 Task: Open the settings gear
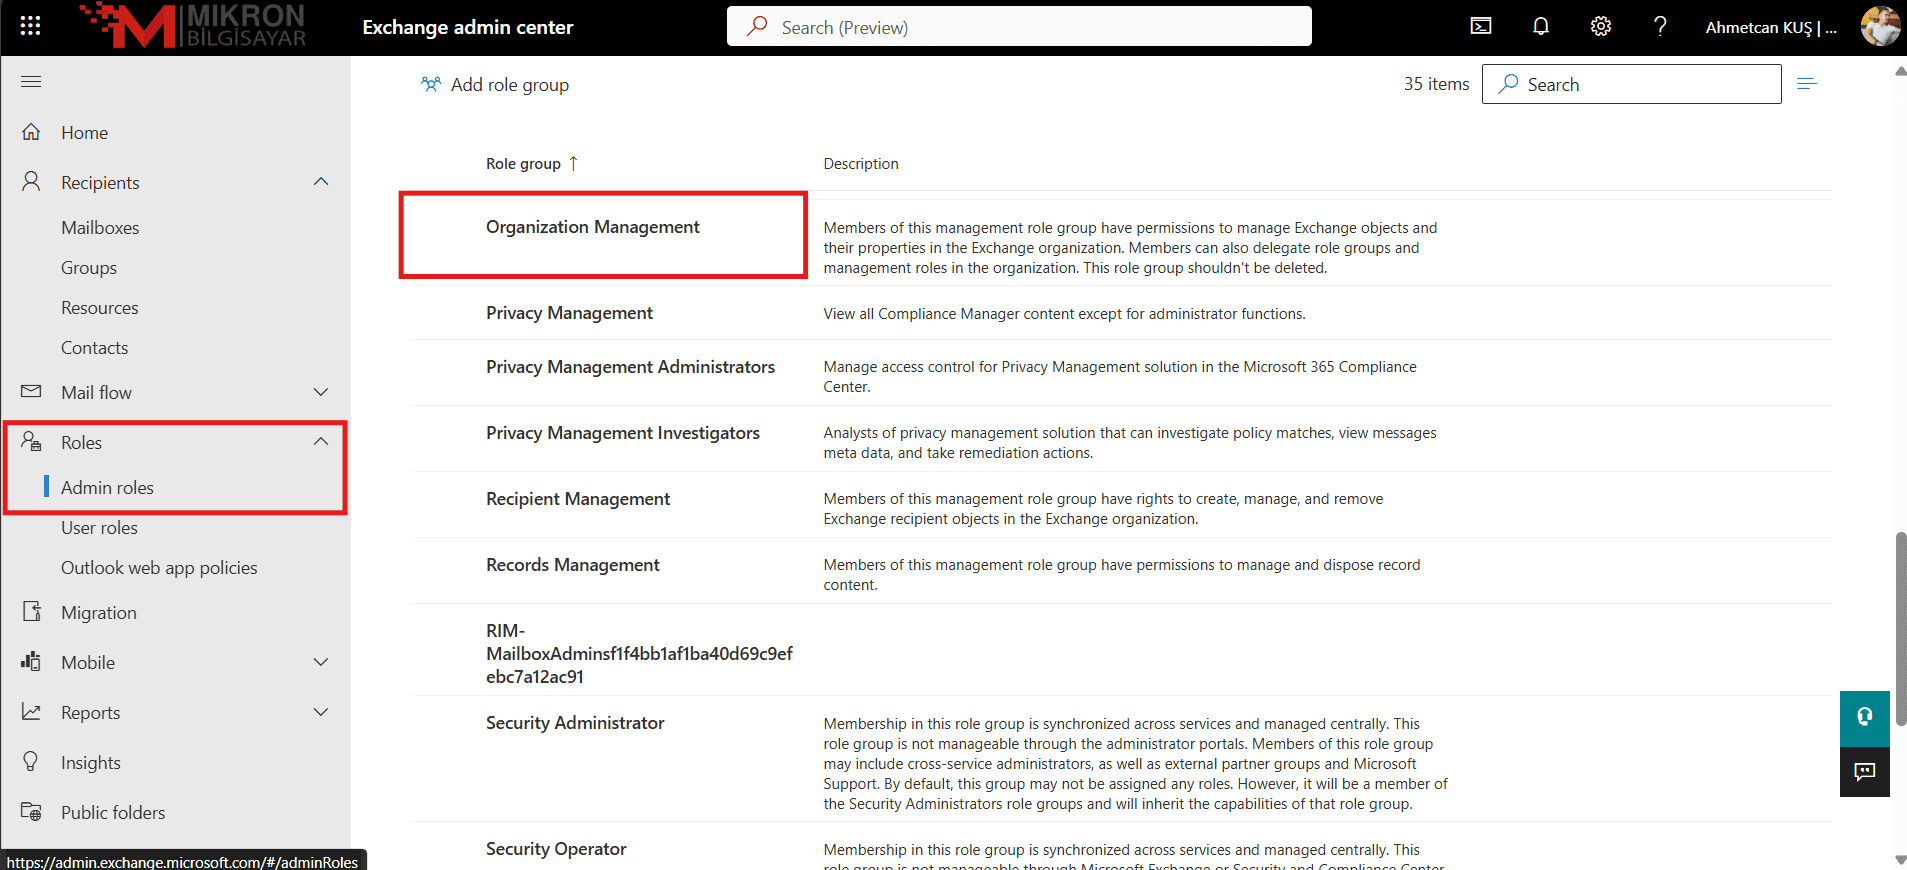tap(1601, 26)
